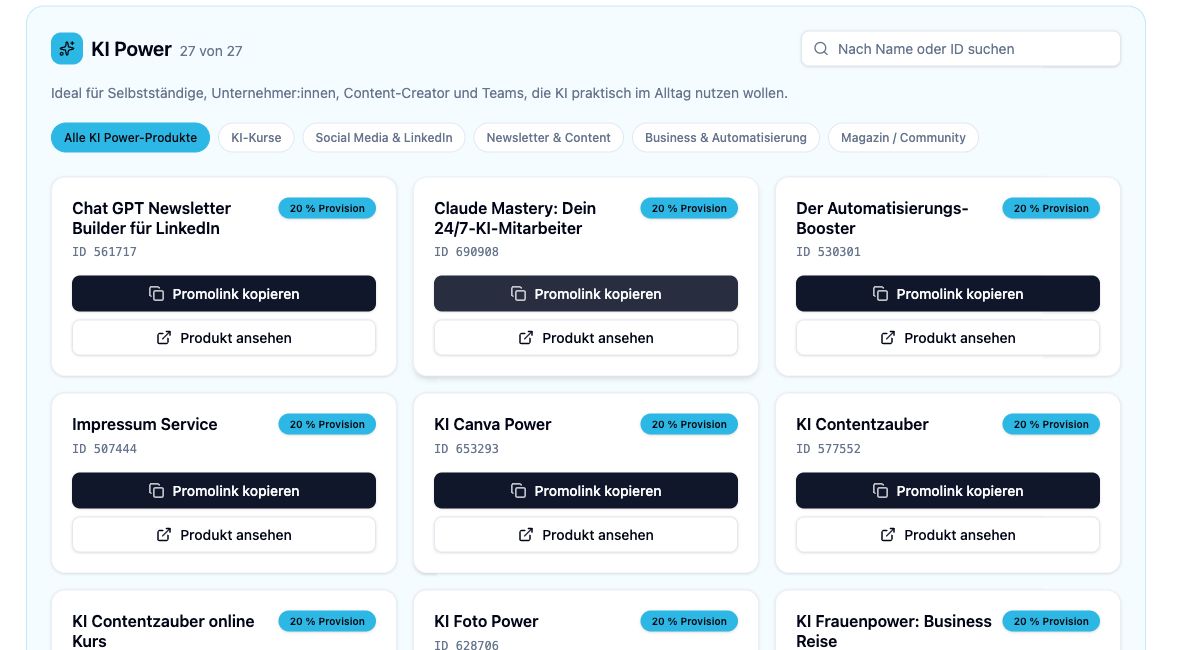Image resolution: width=1200 pixels, height=650 pixels.
Task: View the Der Automatisierungs-Booster product
Action: point(948,338)
